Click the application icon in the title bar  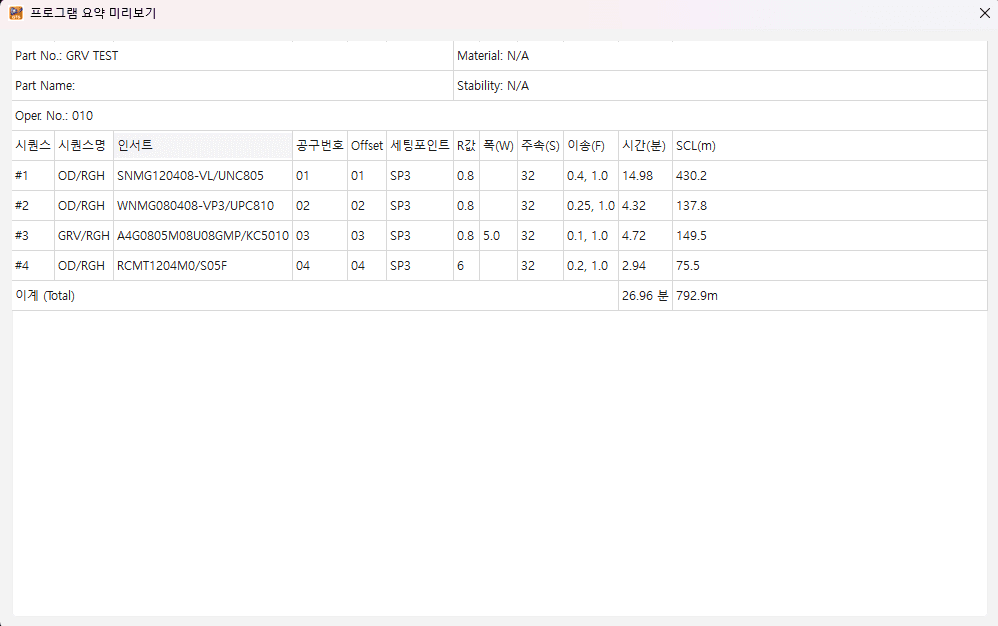(x=16, y=13)
